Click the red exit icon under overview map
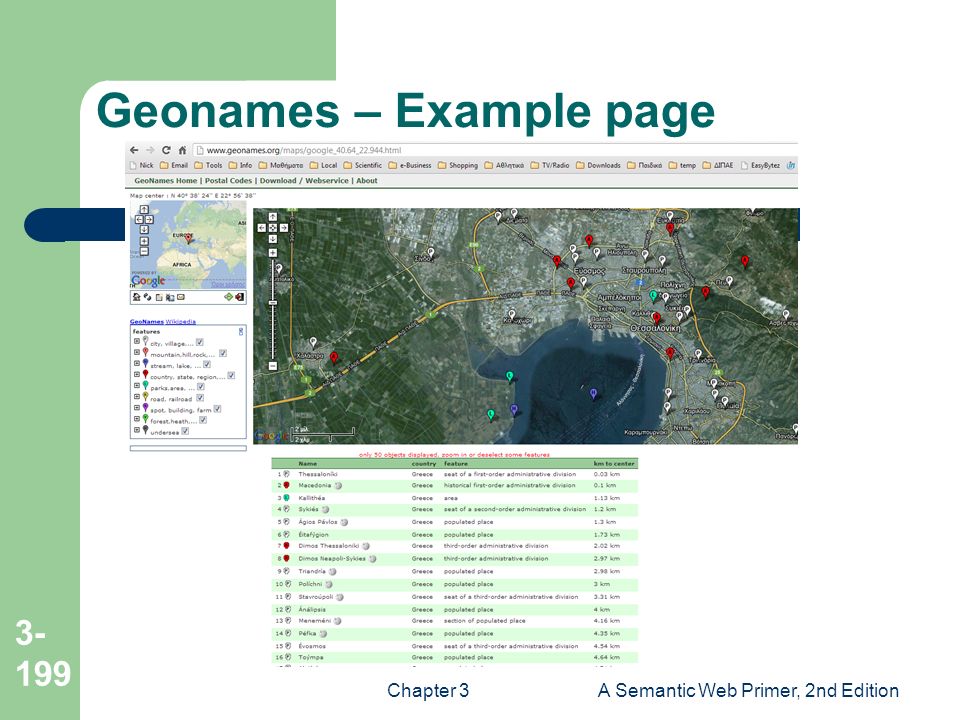 [x=239, y=297]
